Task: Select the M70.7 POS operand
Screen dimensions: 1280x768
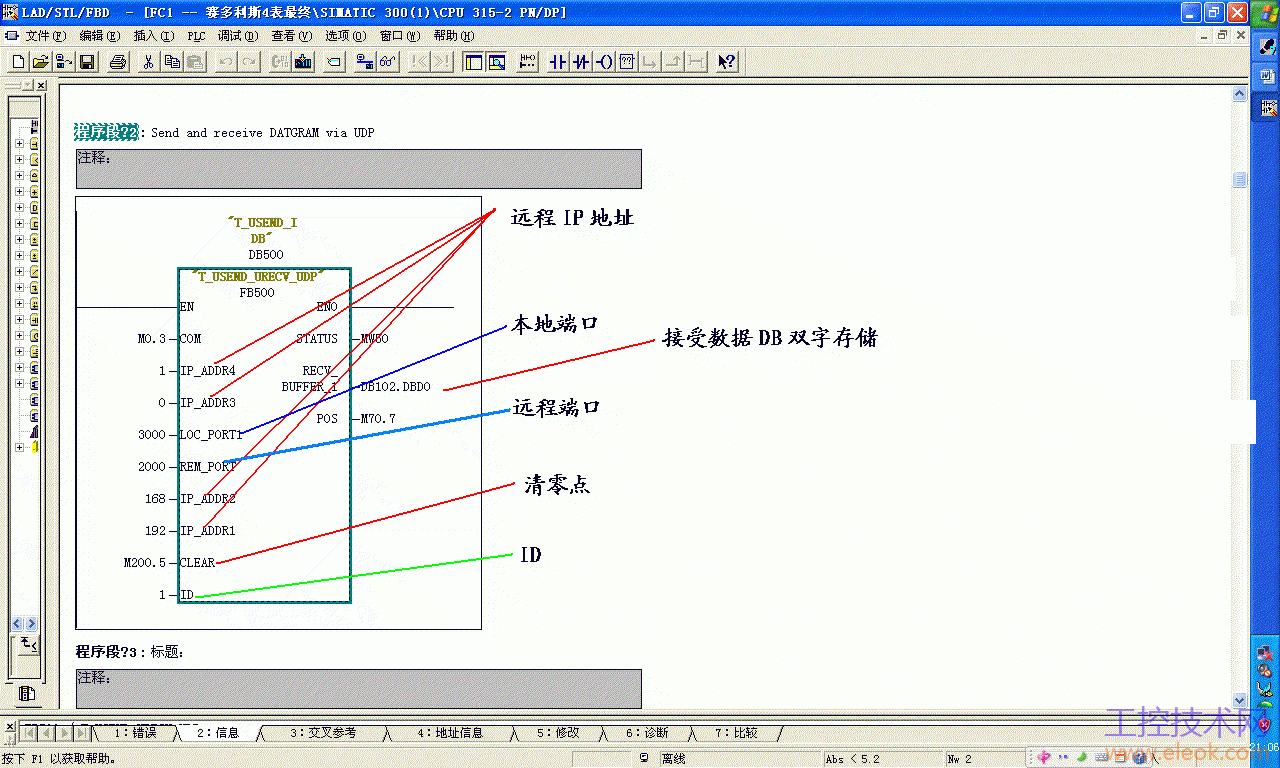Action: tap(378, 419)
